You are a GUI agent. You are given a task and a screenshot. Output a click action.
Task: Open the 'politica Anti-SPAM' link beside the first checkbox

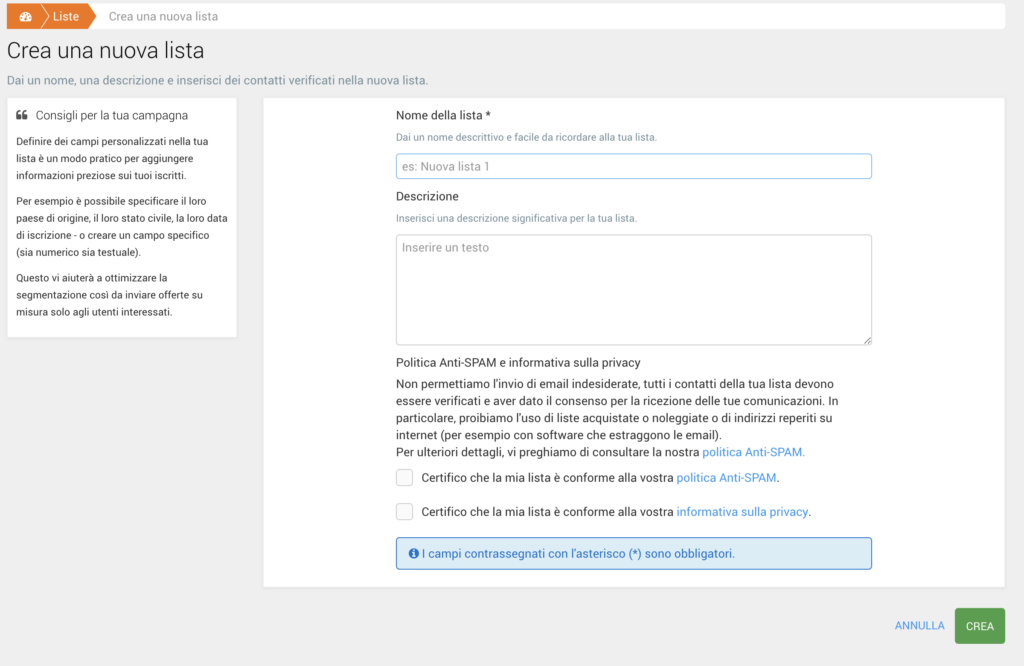coord(726,478)
